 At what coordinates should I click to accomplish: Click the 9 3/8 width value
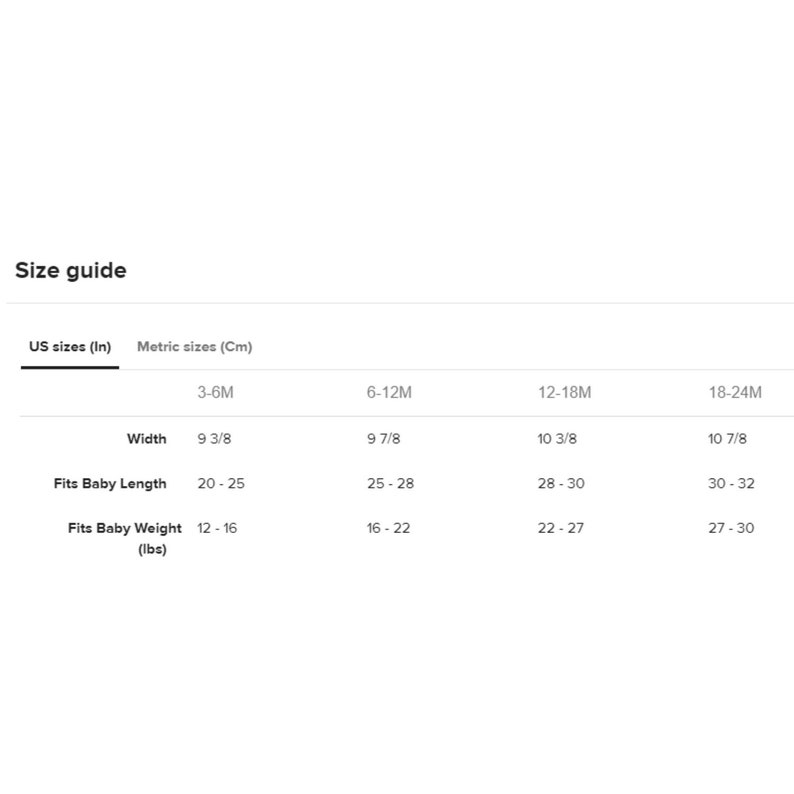214,439
